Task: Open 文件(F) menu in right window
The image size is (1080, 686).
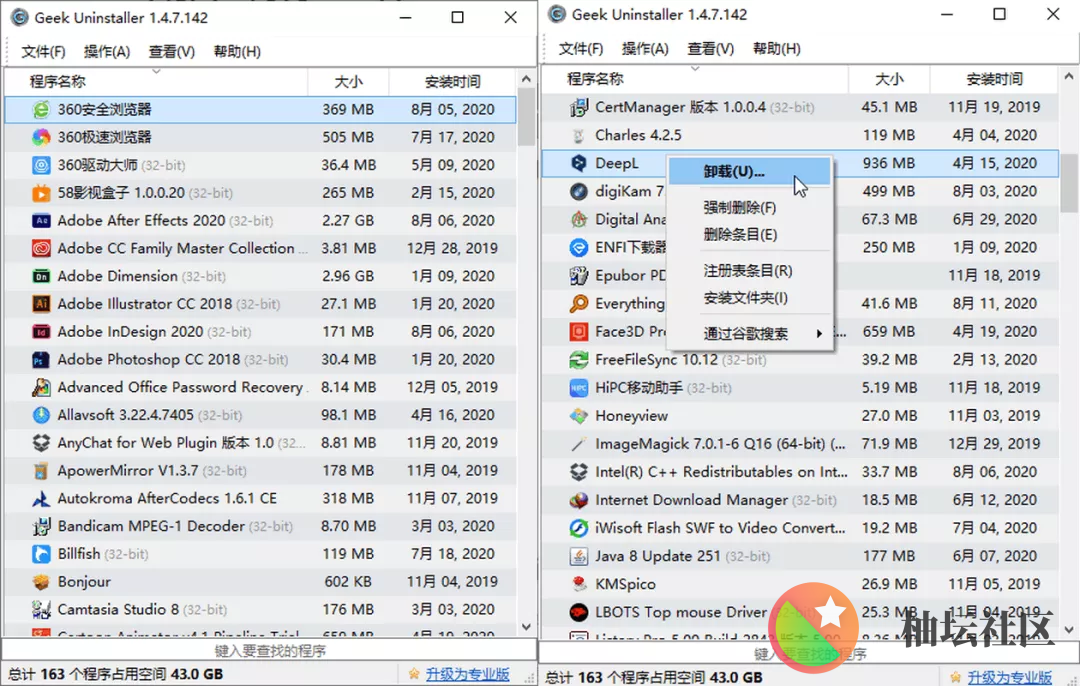Action: [581, 49]
